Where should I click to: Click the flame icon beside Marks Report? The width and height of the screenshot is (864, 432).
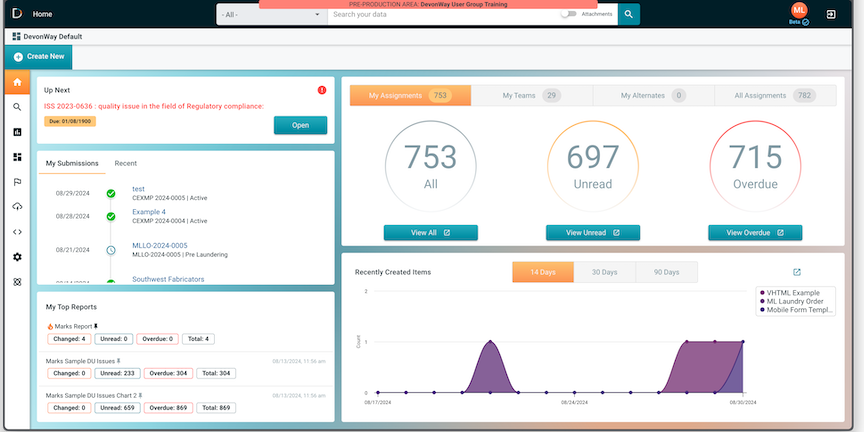pos(50,326)
